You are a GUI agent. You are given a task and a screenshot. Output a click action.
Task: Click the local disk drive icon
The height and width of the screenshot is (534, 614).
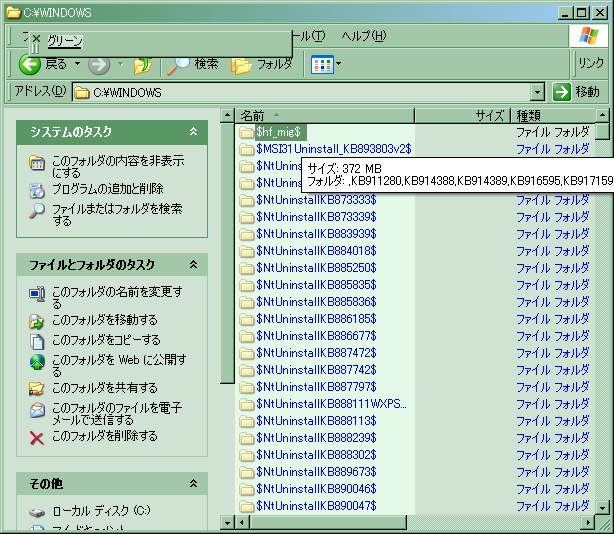[x=37, y=512]
